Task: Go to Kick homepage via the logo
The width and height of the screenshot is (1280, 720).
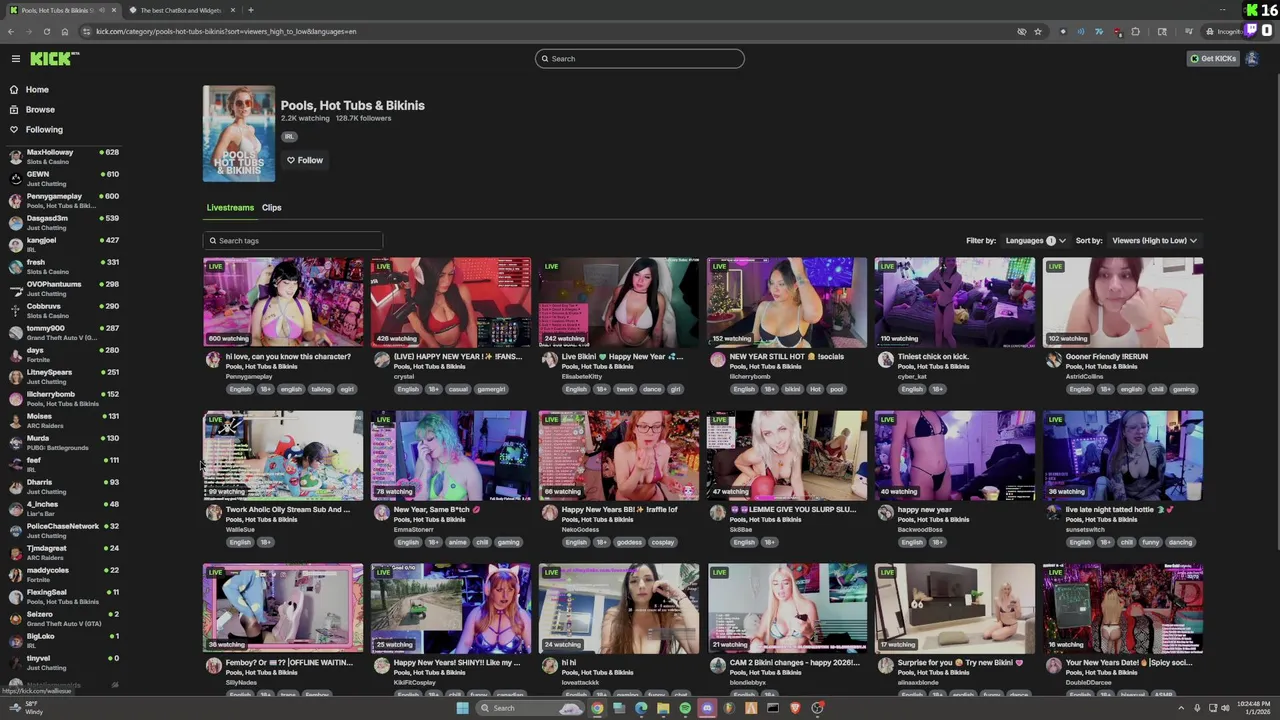Action: pos(54,59)
